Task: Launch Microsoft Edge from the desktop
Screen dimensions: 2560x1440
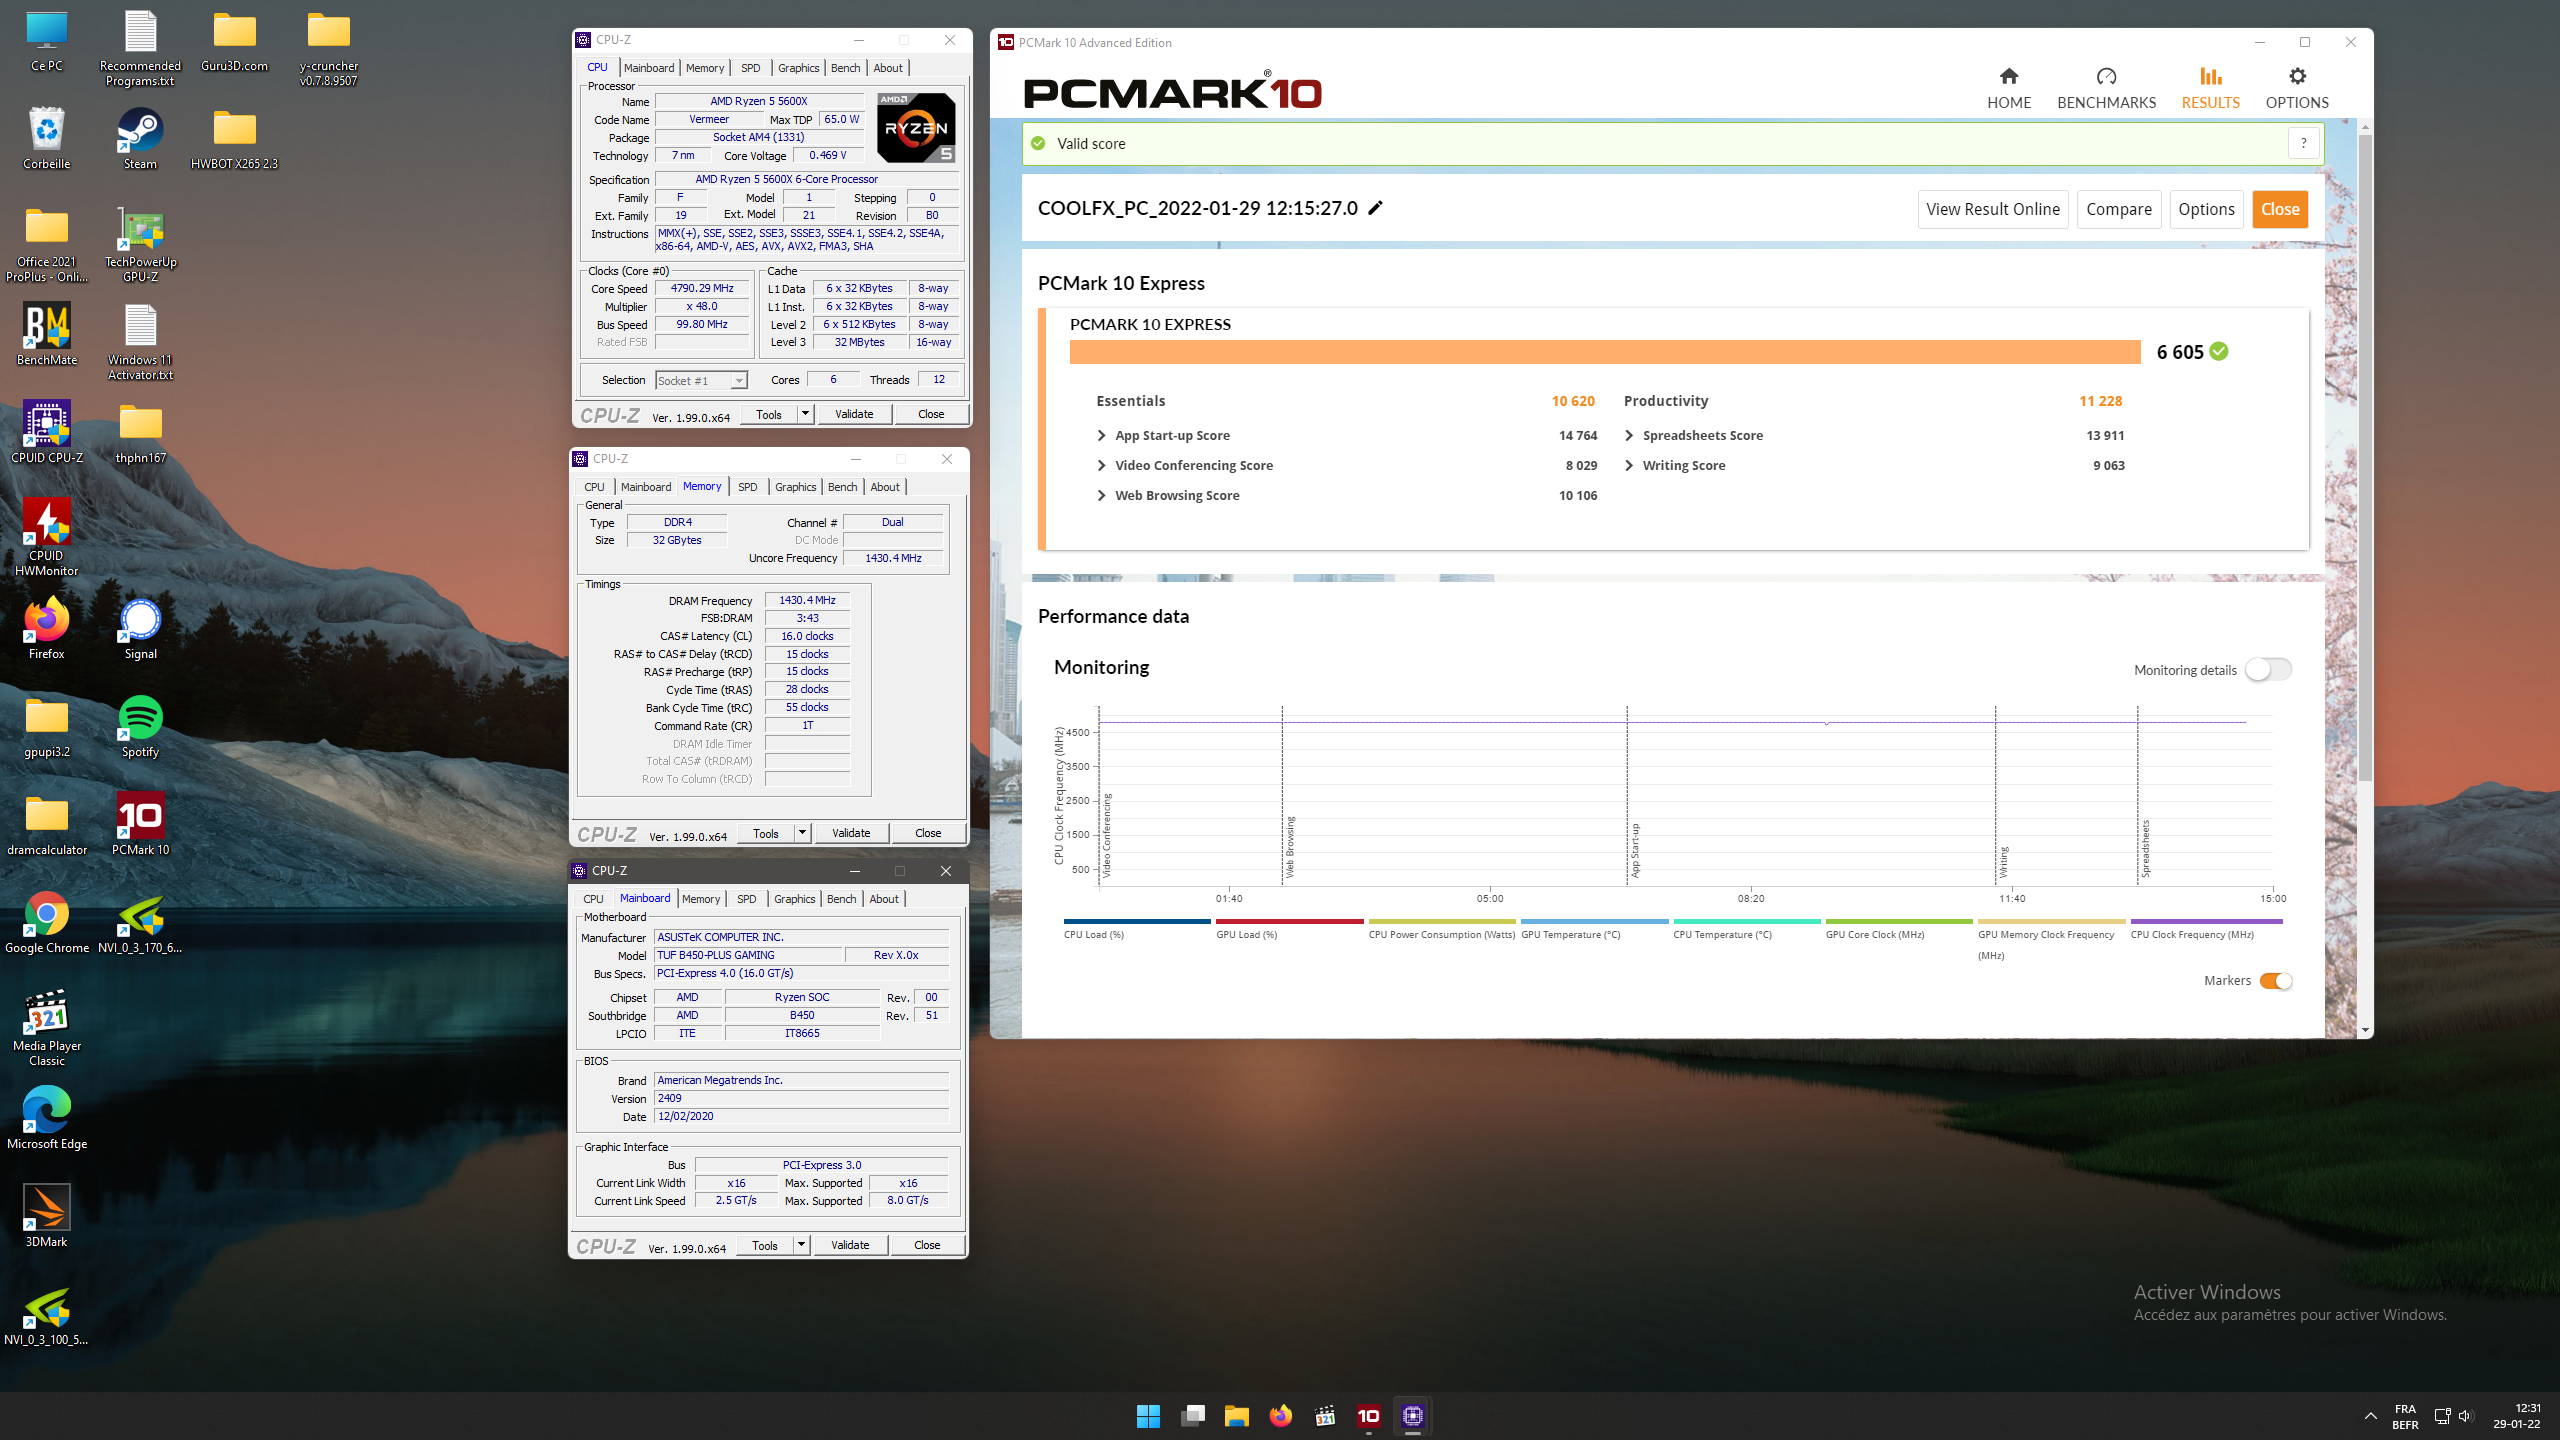Action: click(47, 1118)
